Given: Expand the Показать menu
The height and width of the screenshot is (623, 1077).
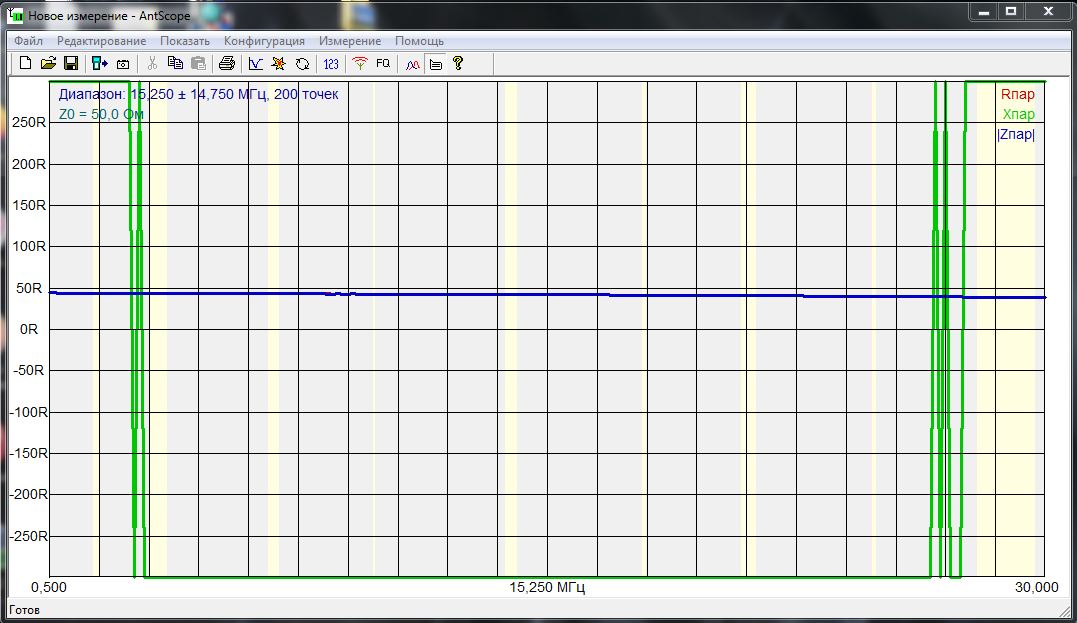Looking at the screenshot, I should click(185, 41).
